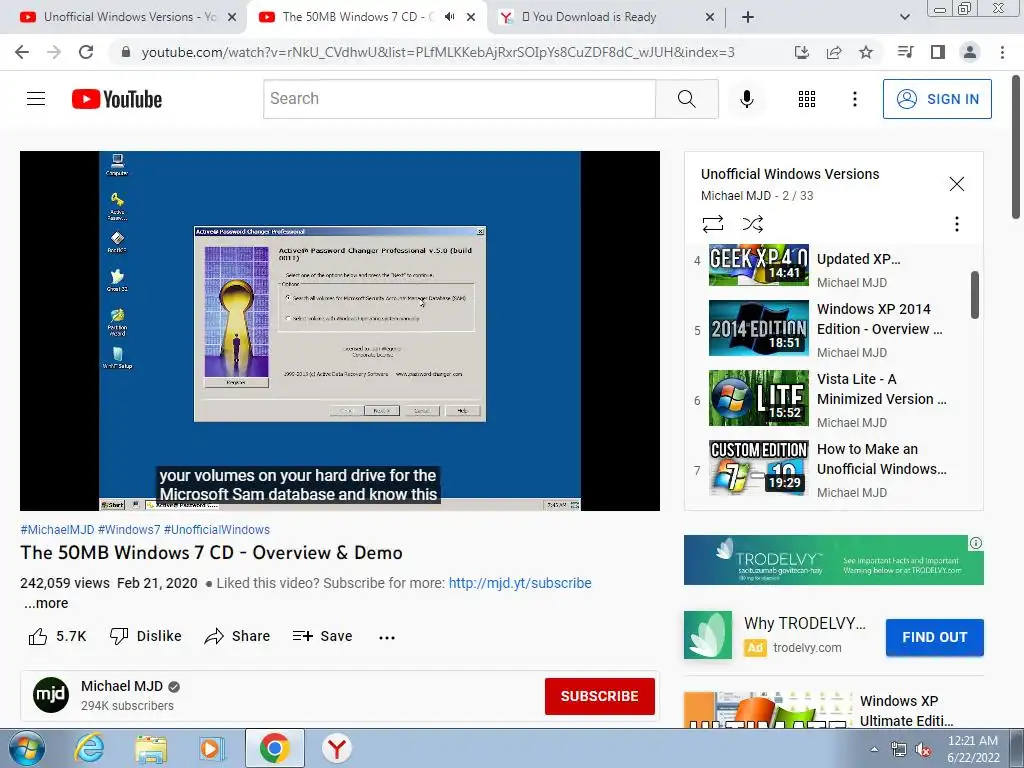This screenshot has width=1024, height=768.
Task: Open Windows Explorer from taskbar
Action: point(151,748)
